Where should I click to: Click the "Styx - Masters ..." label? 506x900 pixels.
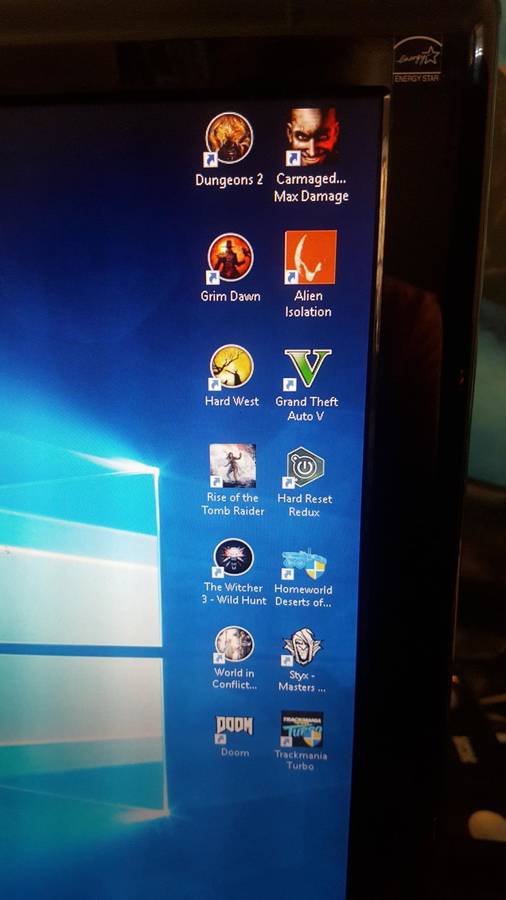[302, 681]
